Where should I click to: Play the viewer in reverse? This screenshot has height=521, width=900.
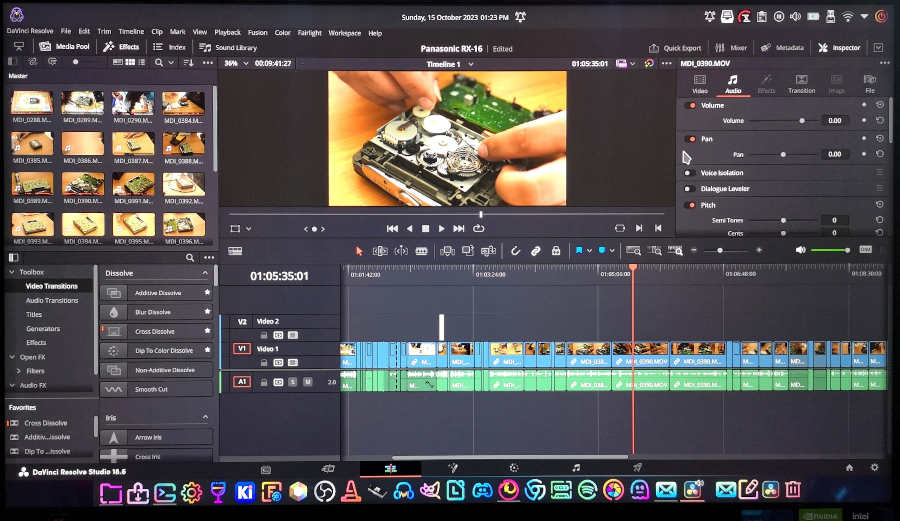click(x=409, y=228)
